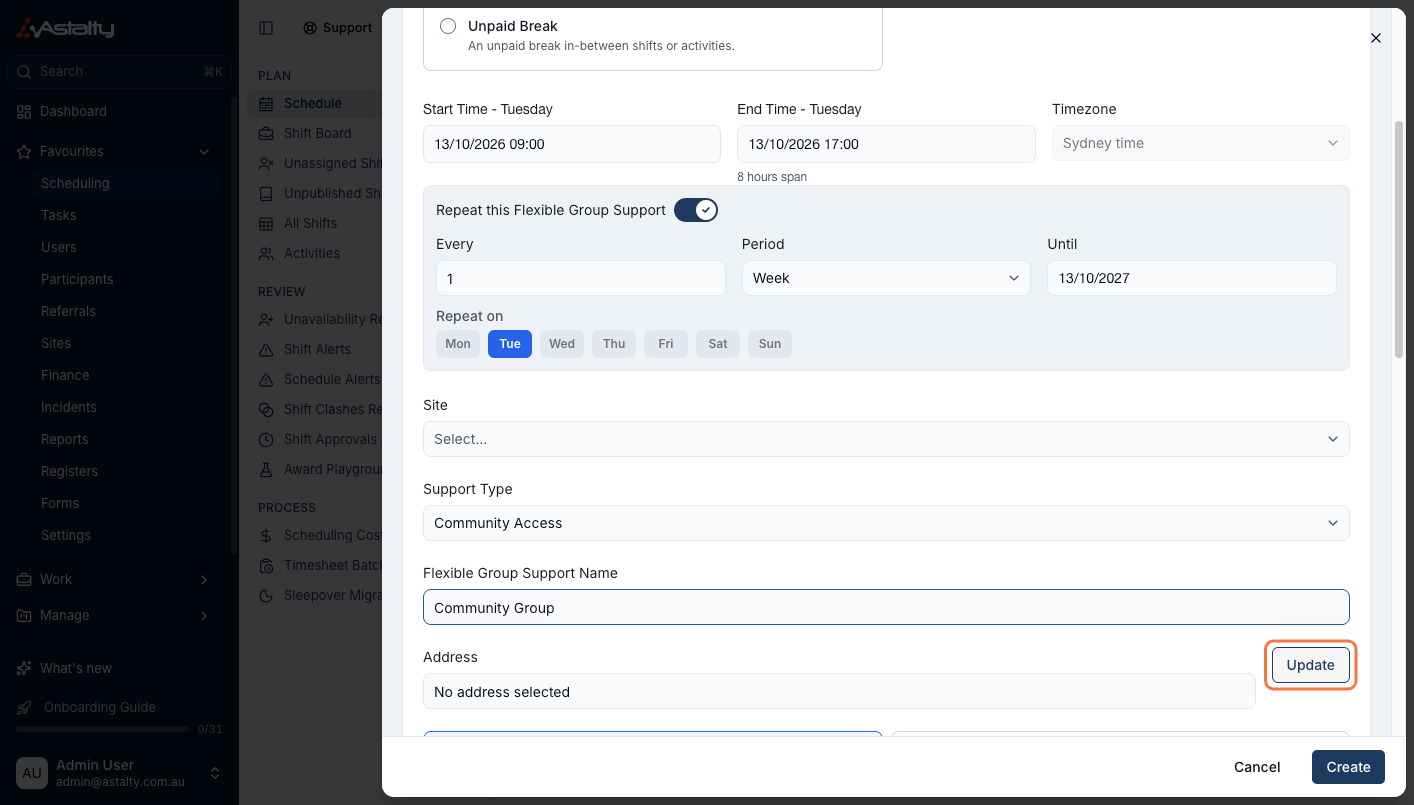Click the Onboarding Guide rocket icon
The width and height of the screenshot is (1414, 805).
(x=24, y=707)
